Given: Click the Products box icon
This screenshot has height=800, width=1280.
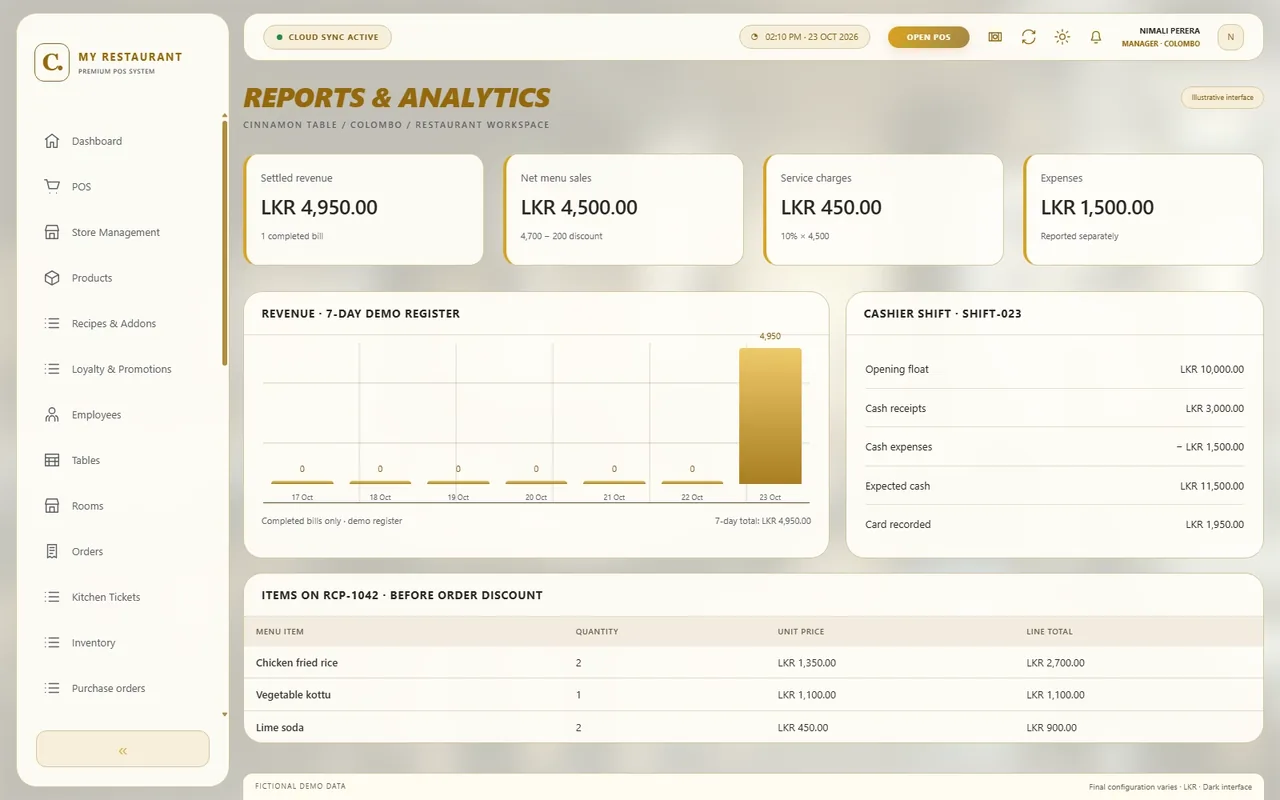Looking at the screenshot, I should tap(52, 278).
